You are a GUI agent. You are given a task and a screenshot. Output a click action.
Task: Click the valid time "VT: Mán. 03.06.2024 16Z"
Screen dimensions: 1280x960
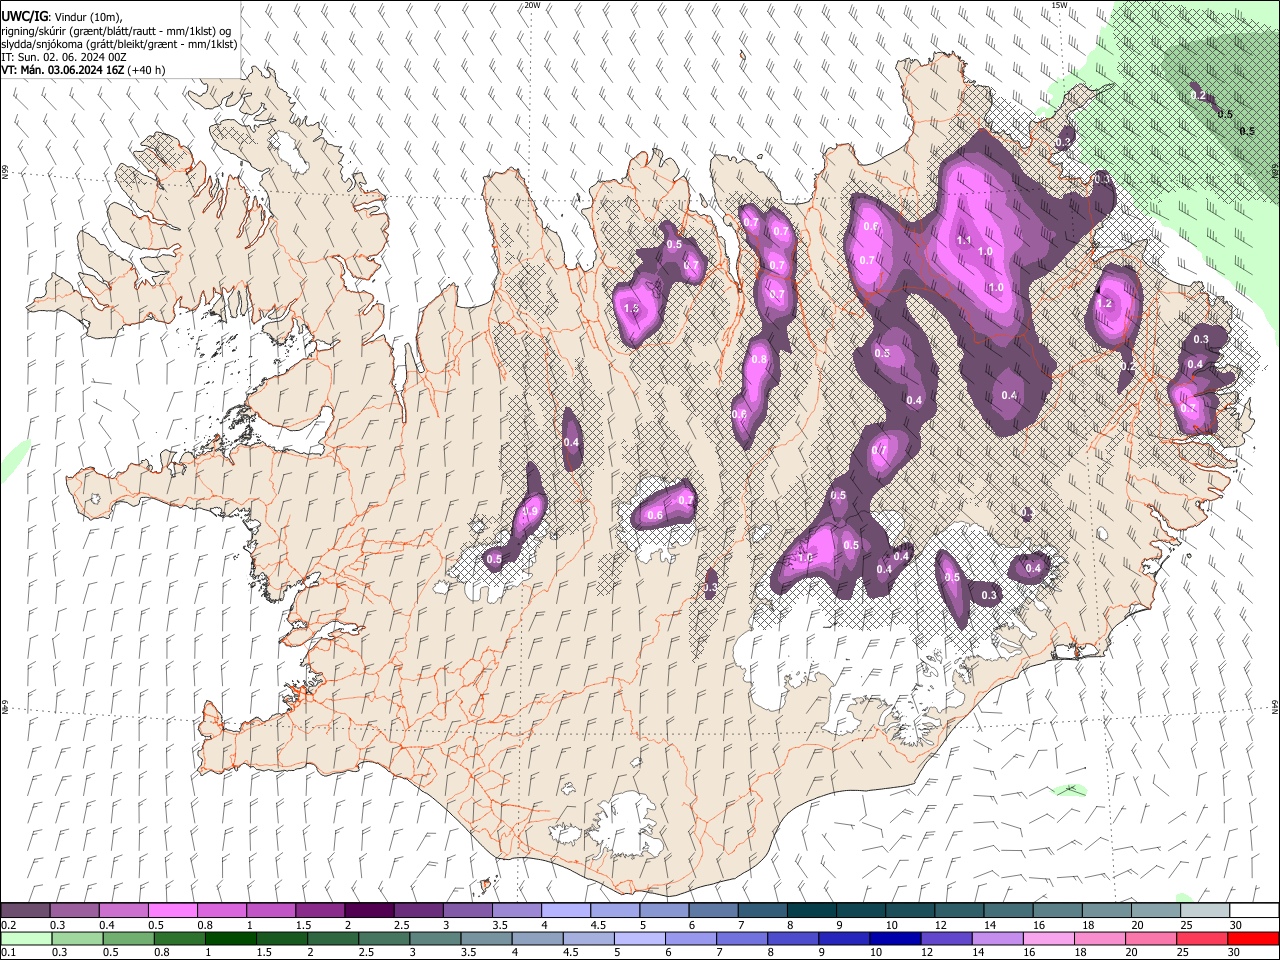pos(63,70)
